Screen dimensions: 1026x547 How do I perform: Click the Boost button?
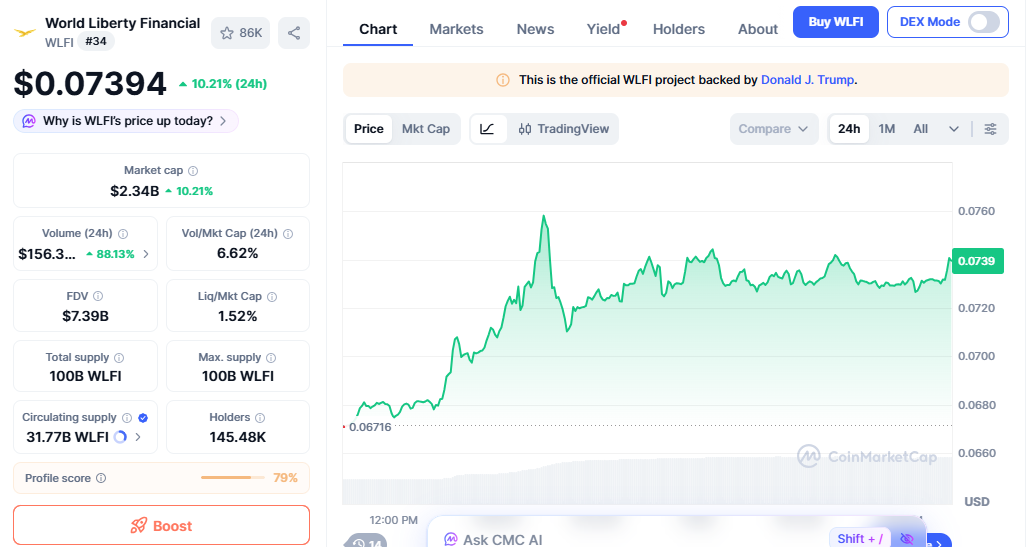[x=161, y=525]
